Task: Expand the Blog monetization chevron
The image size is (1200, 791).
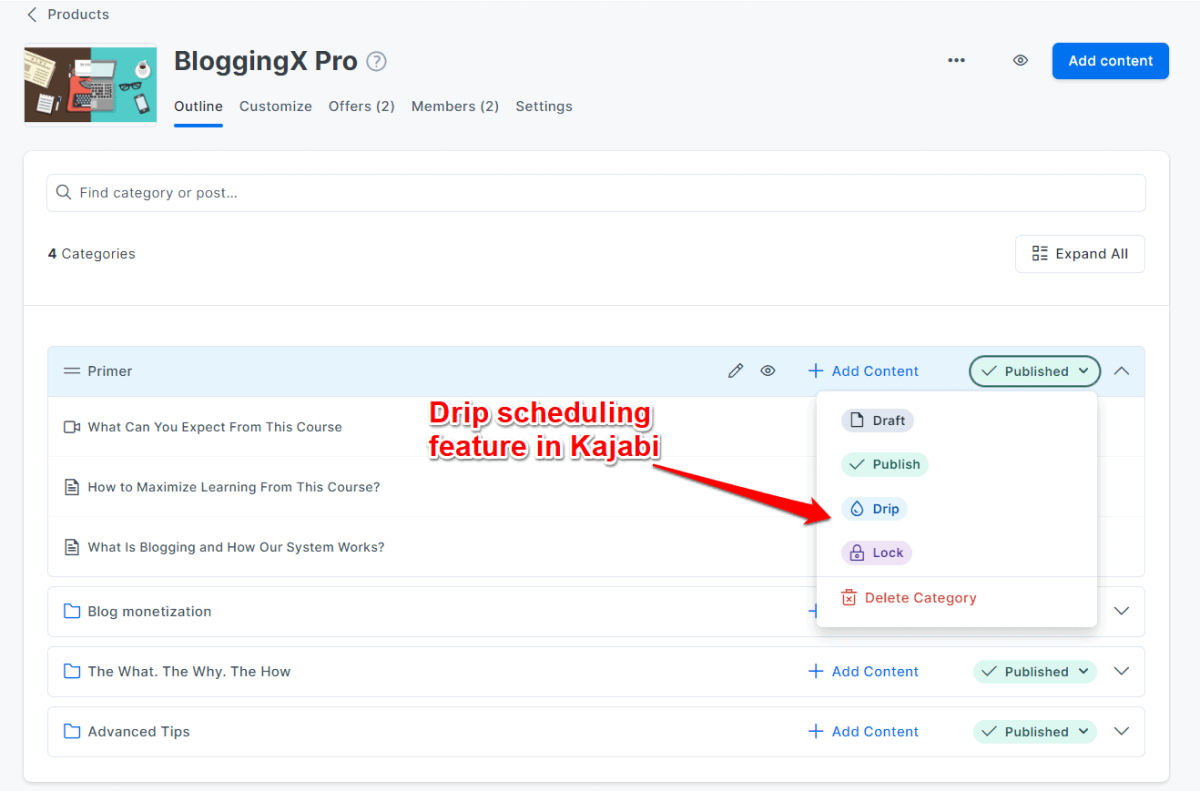Action: click(x=1122, y=611)
